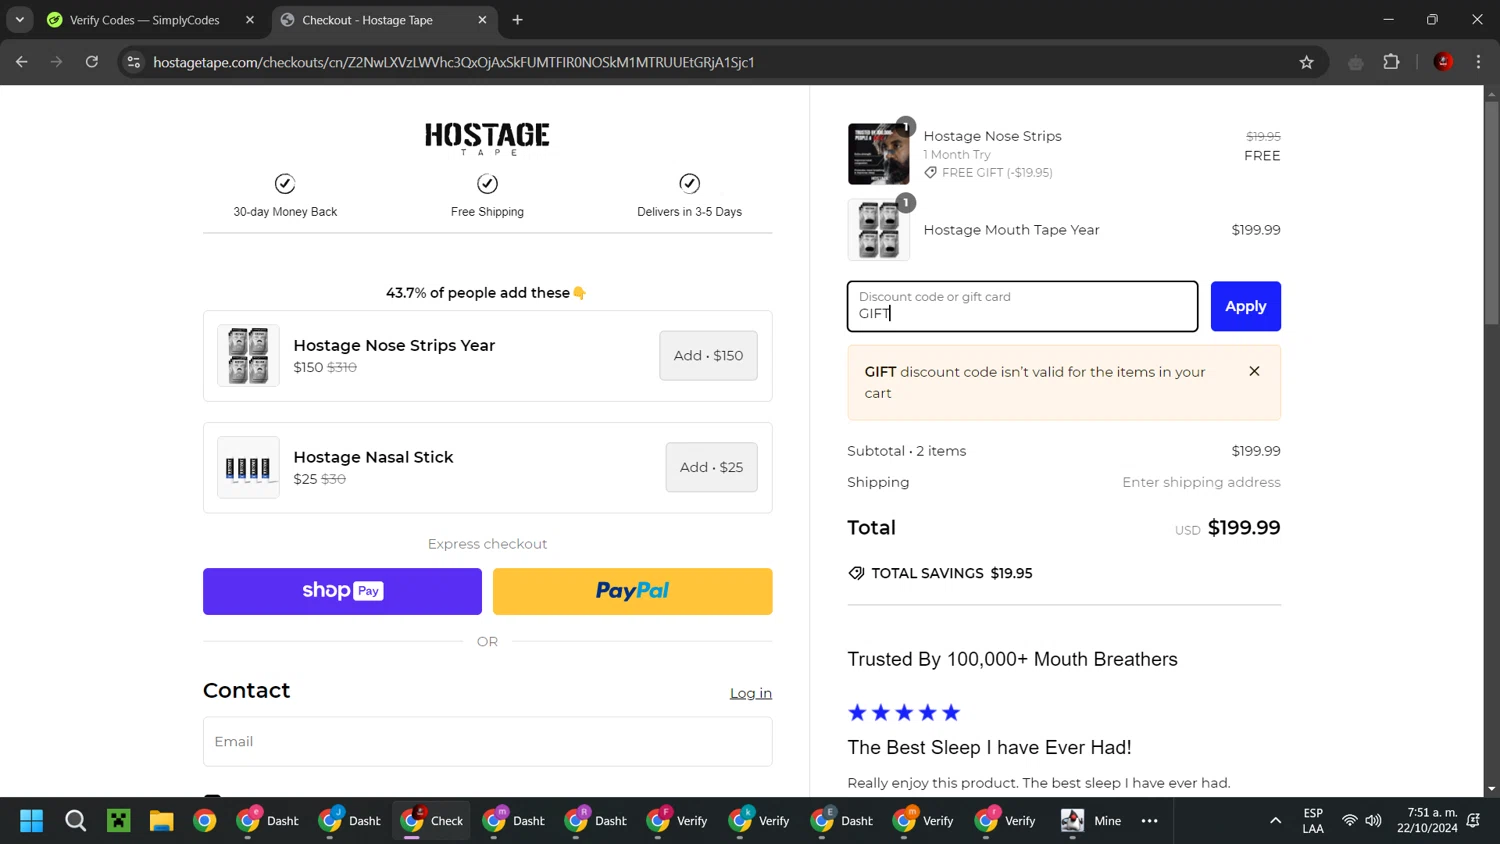Open the Hostage Nose Strips Year thumbnail
Image resolution: width=1500 pixels, height=844 pixels.
[248, 356]
